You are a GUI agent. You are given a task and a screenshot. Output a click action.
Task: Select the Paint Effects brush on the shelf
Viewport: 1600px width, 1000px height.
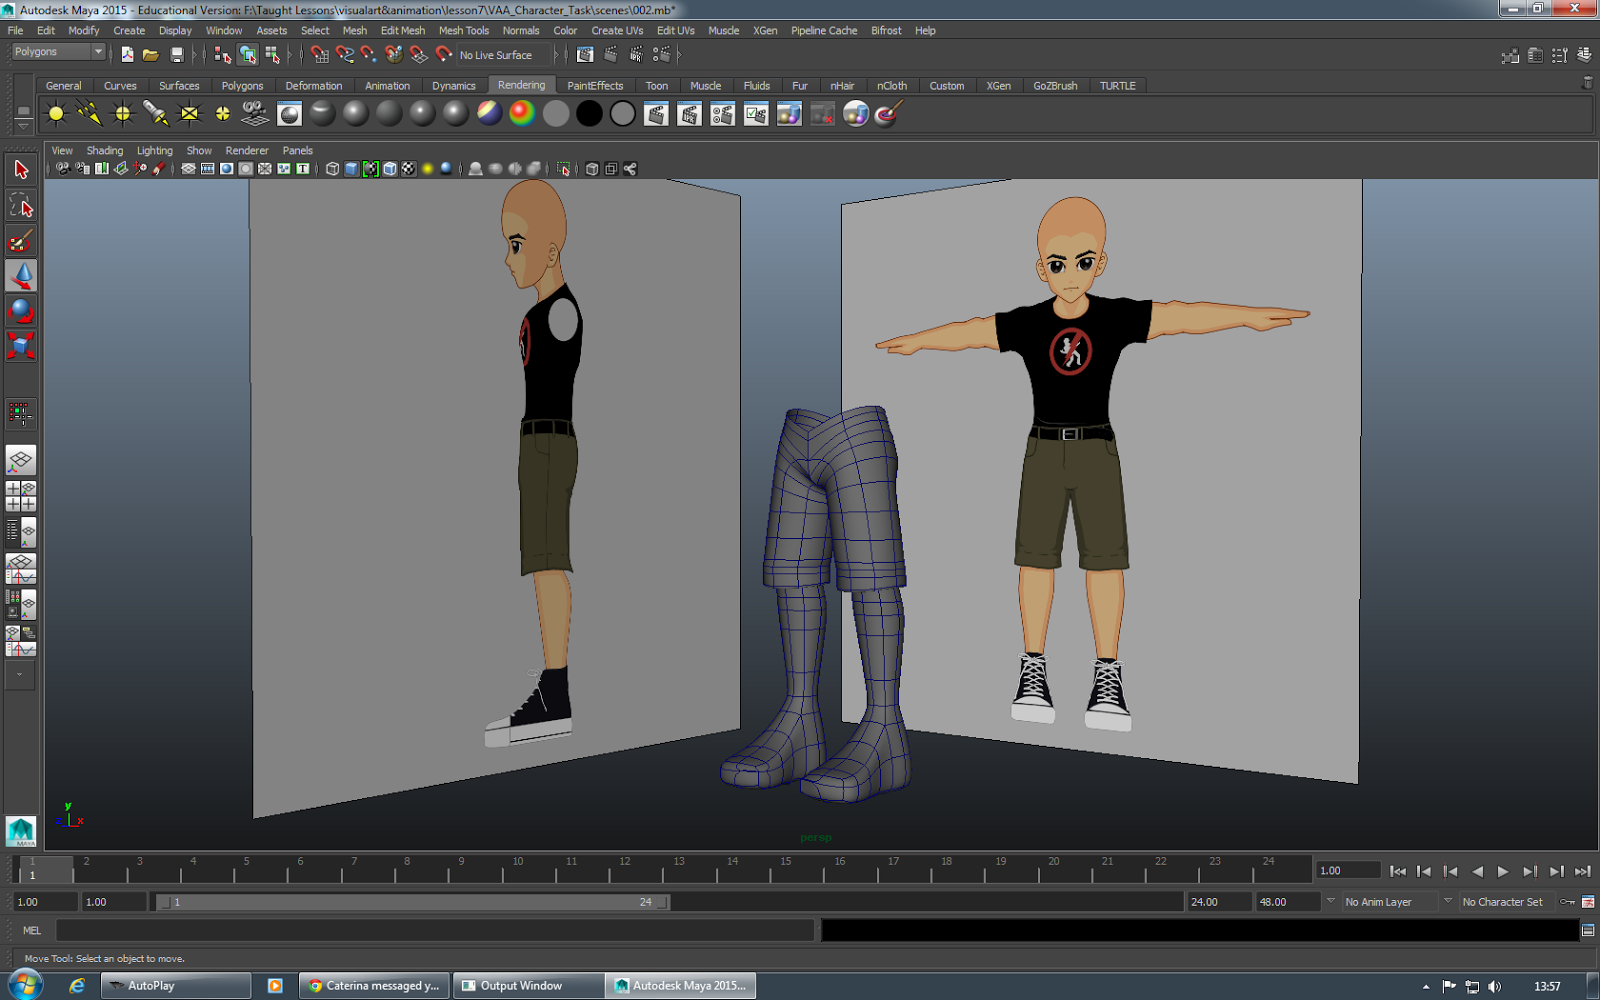click(x=883, y=114)
